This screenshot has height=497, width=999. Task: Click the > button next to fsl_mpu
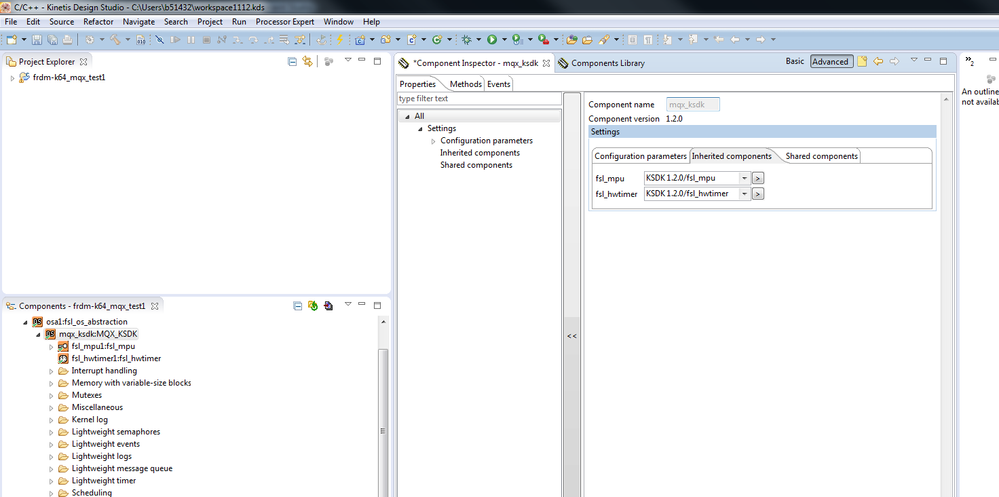pyautogui.click(x=758, y=178)
